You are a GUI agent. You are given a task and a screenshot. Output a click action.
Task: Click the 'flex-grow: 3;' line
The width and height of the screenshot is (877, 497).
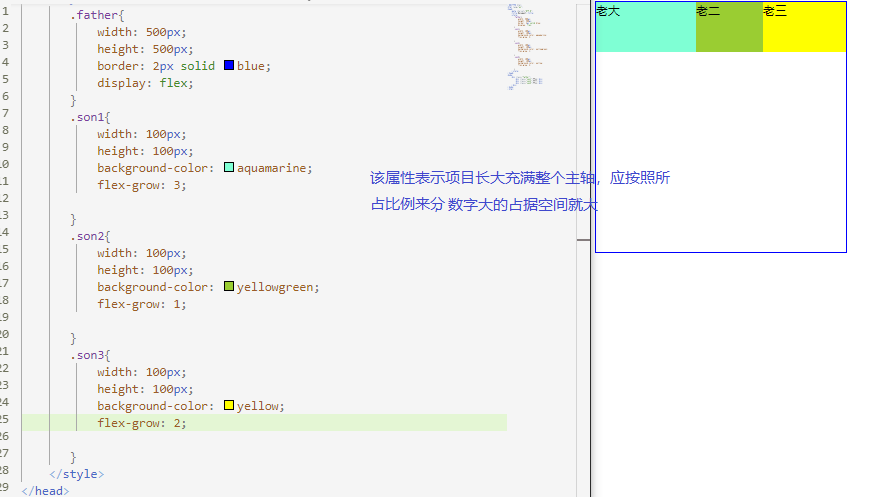click(x=142, y=185)
